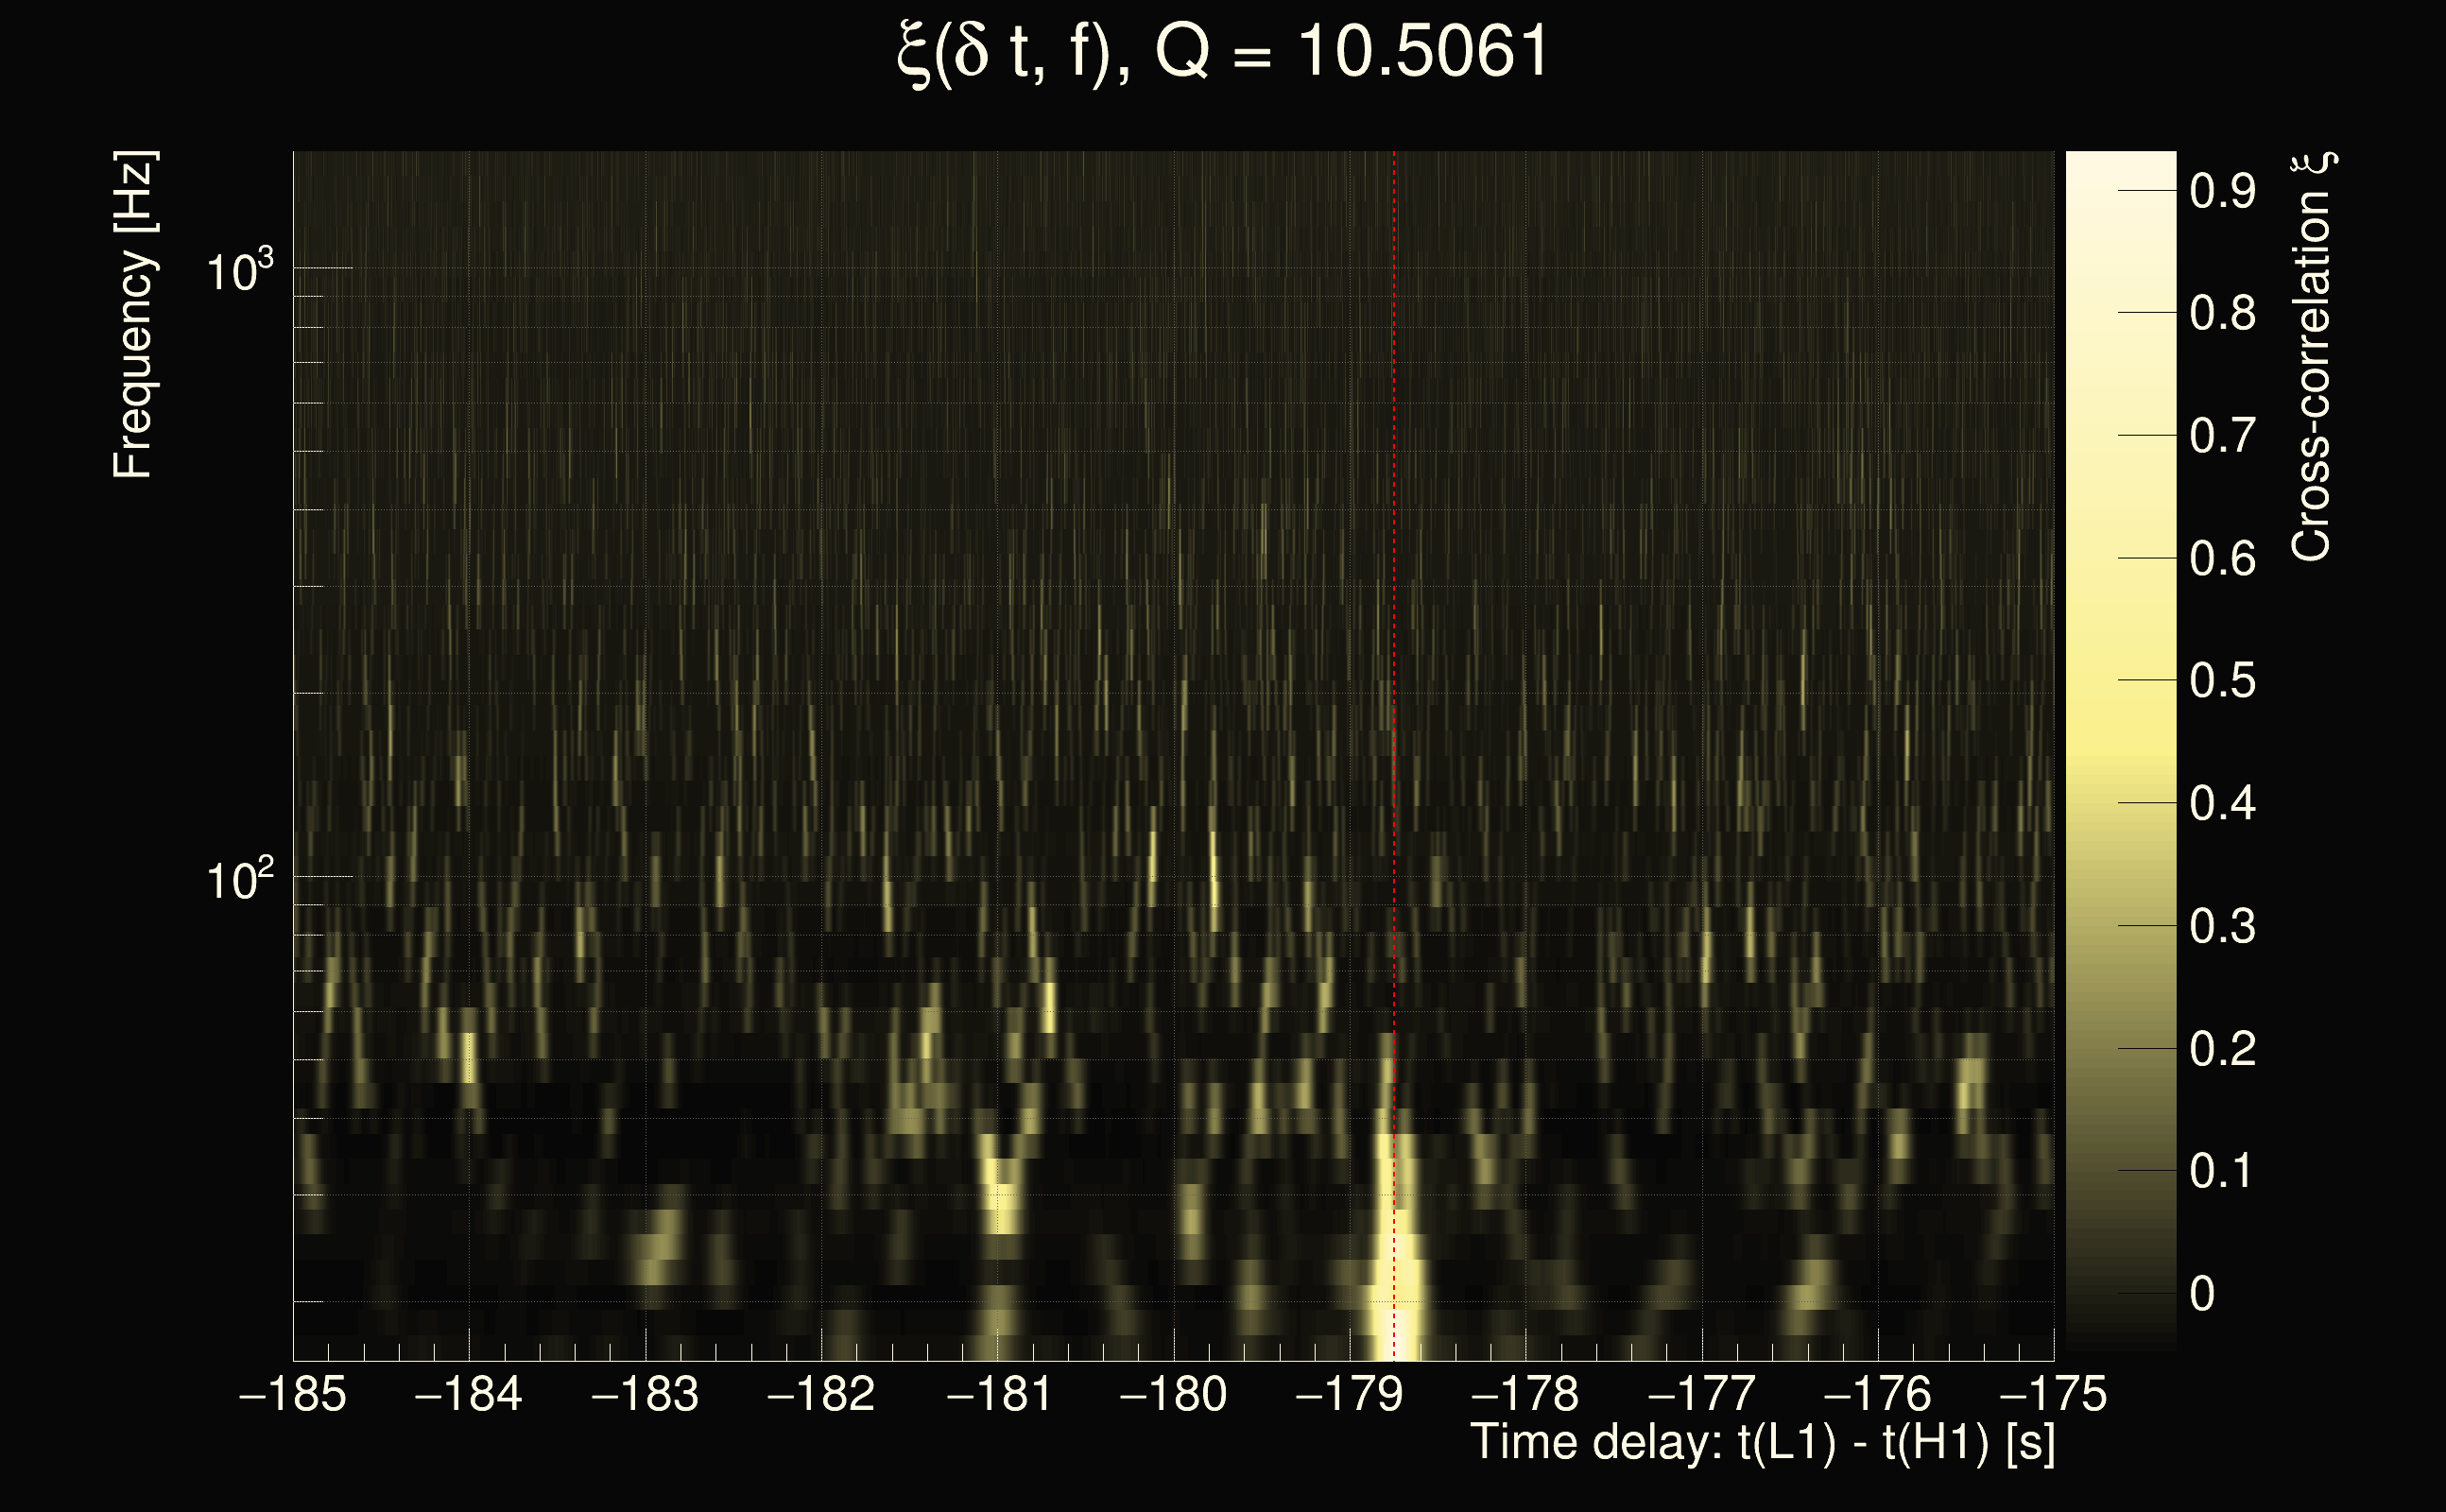Click the -175 tick label at axis end
The image size is (2446, 1512).
pos(2052,1394)
